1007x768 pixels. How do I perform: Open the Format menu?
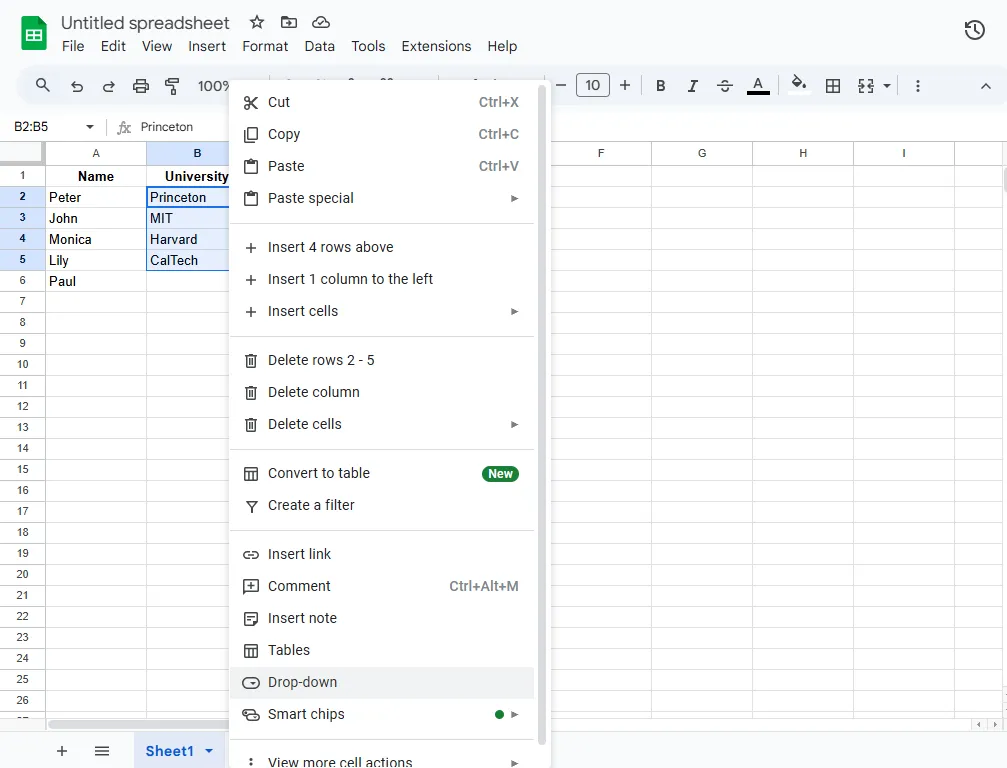[265, 46]
